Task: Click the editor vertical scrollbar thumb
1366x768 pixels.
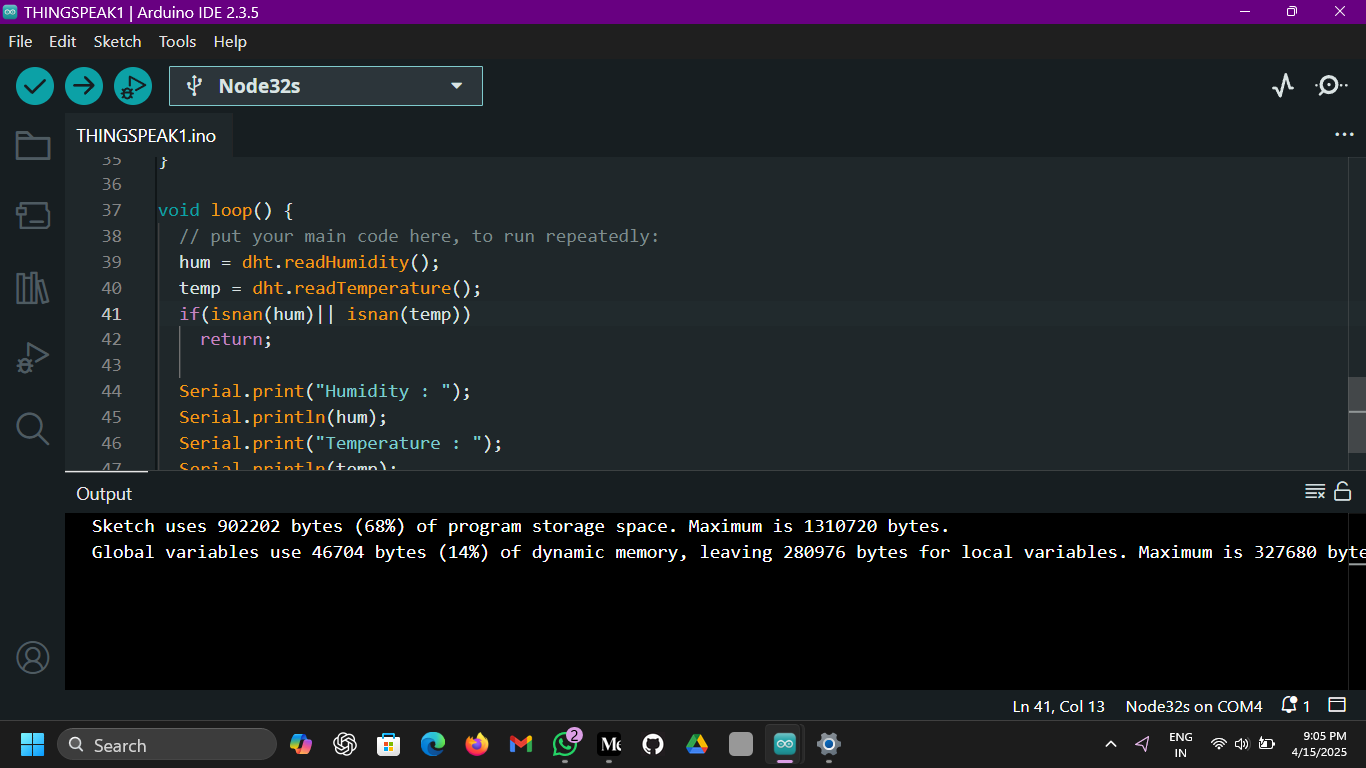Action: pyautogui.click(x=1356, y=414)
